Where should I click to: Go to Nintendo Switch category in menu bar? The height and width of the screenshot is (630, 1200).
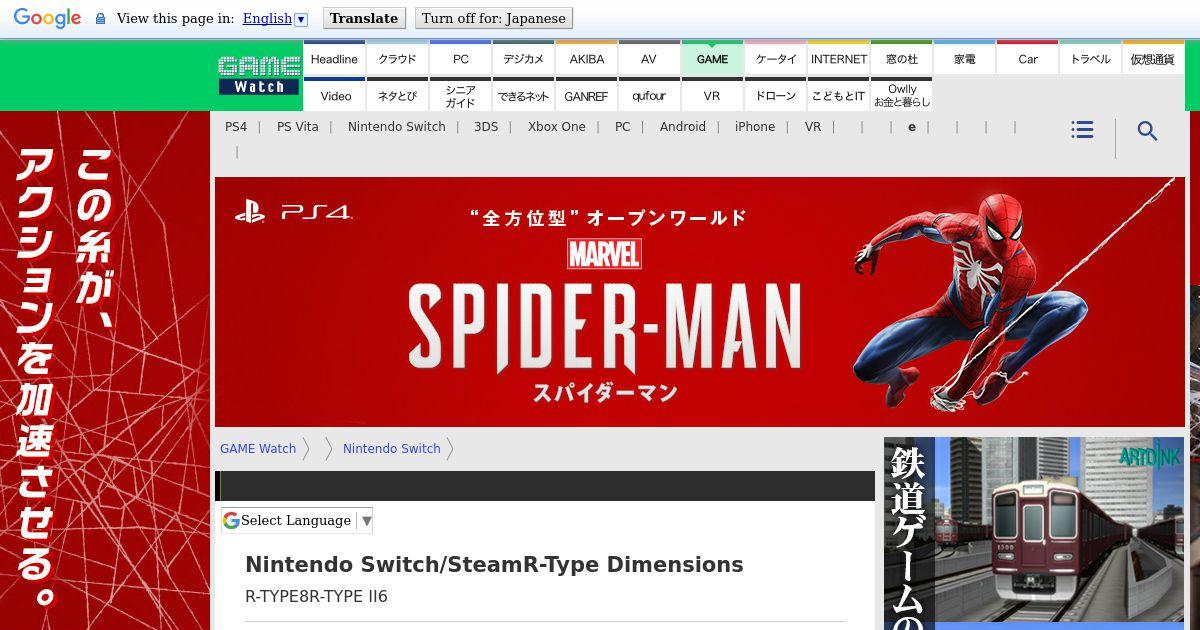click(397, 127)
